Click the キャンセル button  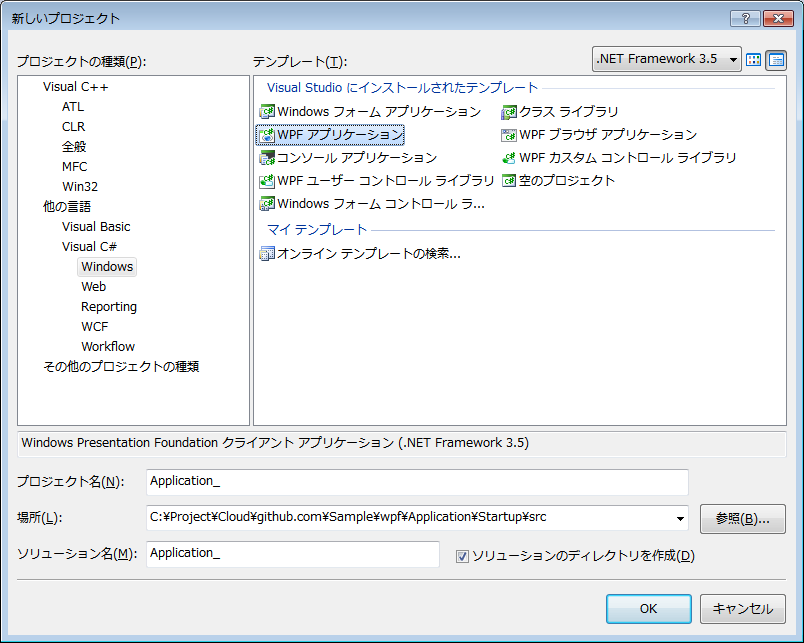pyautogui.click(x=742, y=609)
